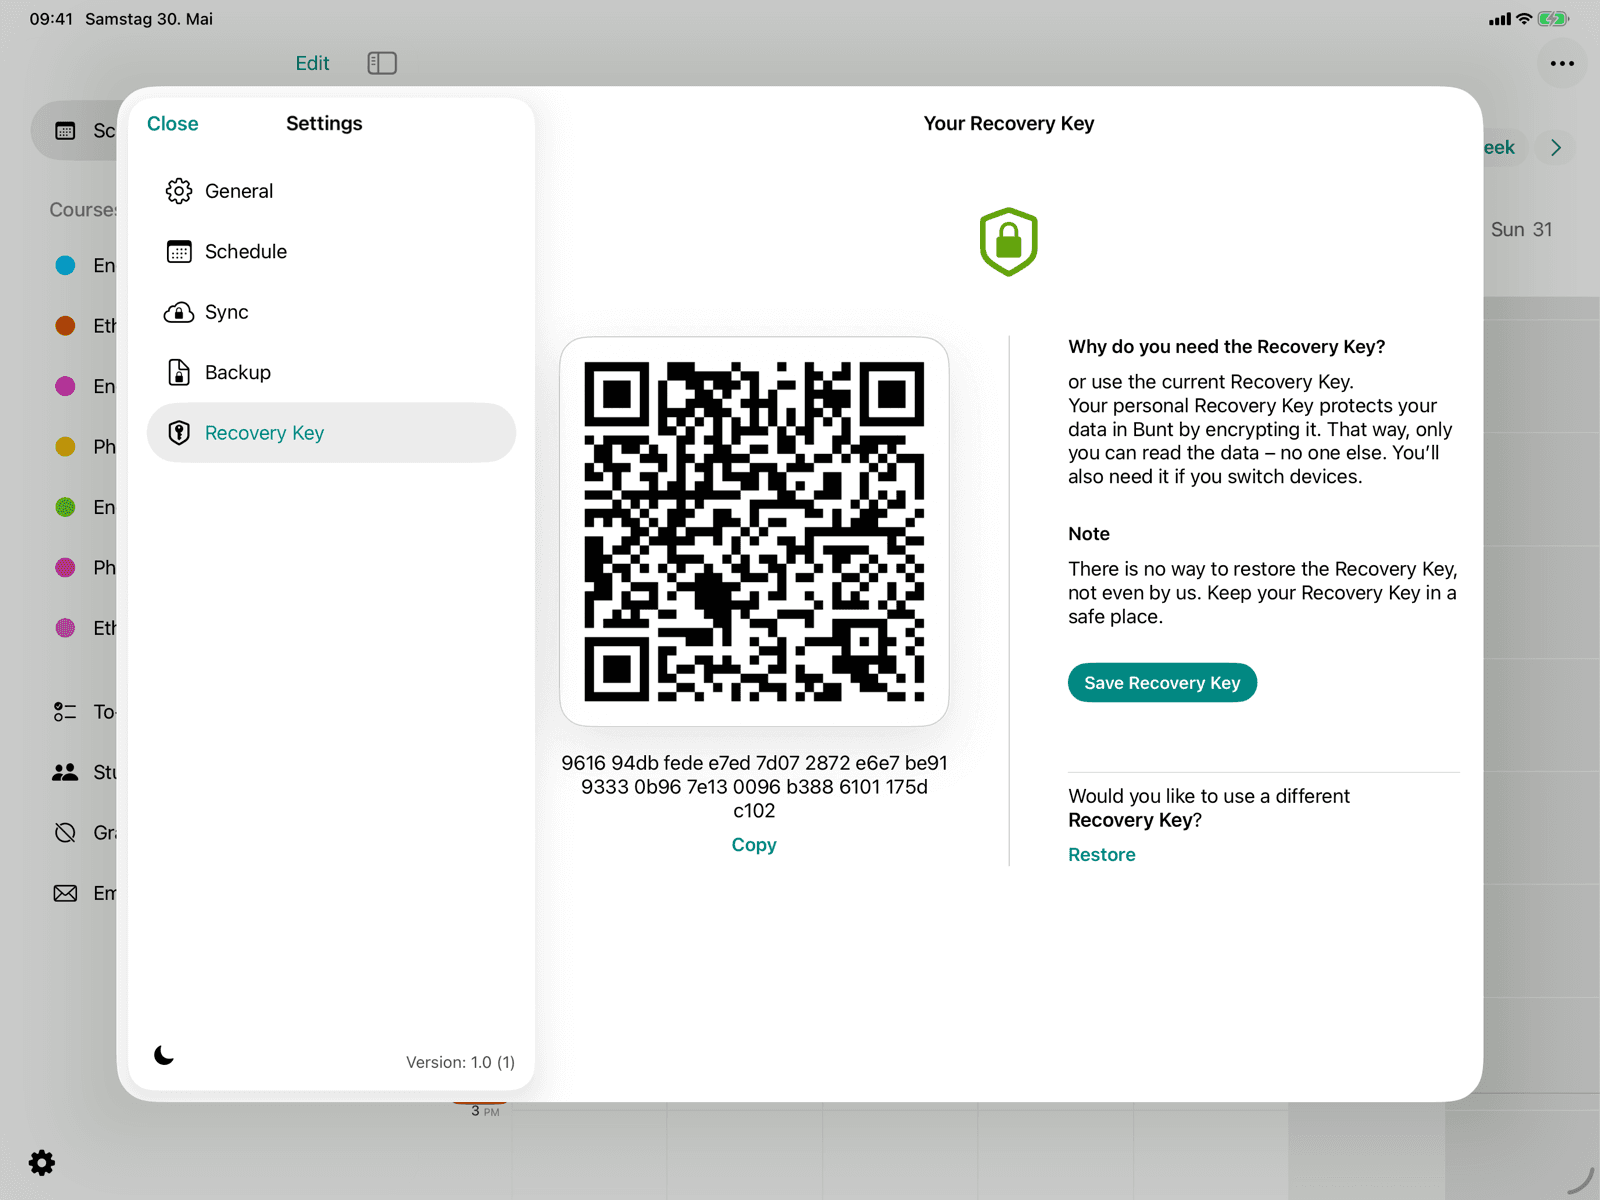Click the green shield lock icon
Viewport: 1600px width, 1200px height.
point(1008,242)
